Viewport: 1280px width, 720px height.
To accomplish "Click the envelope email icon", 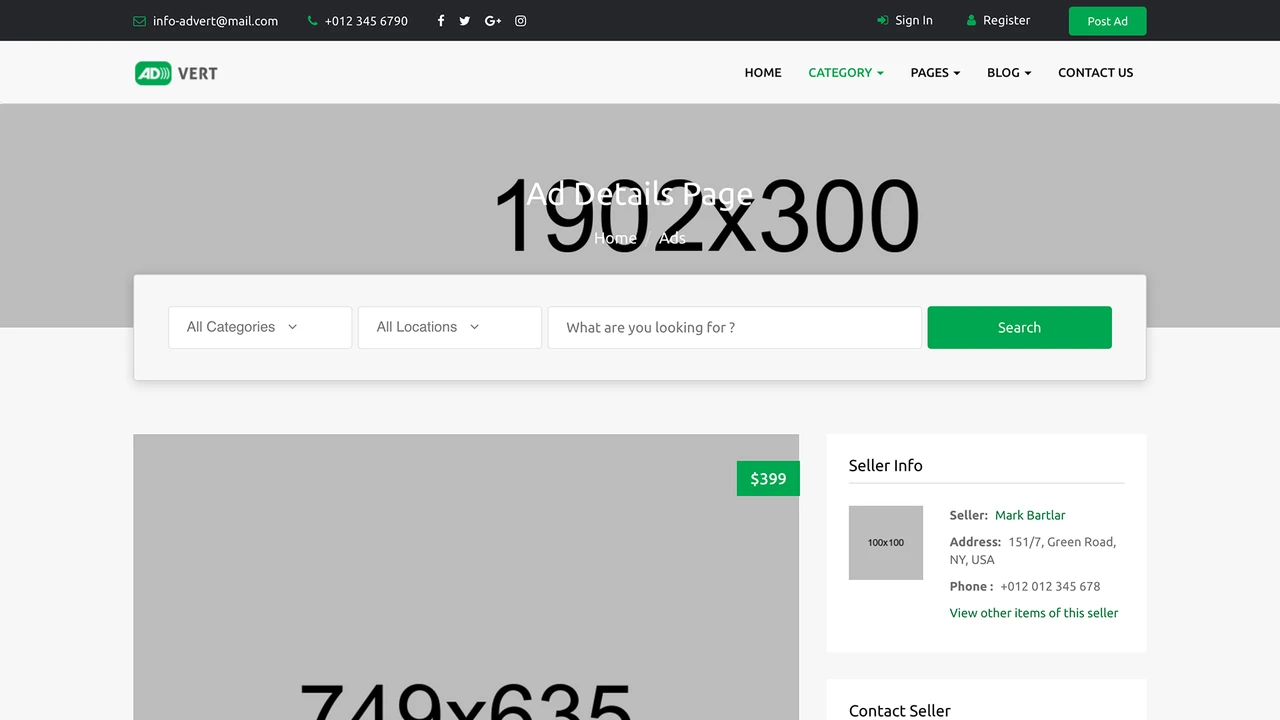I will (x=139, y=21).
